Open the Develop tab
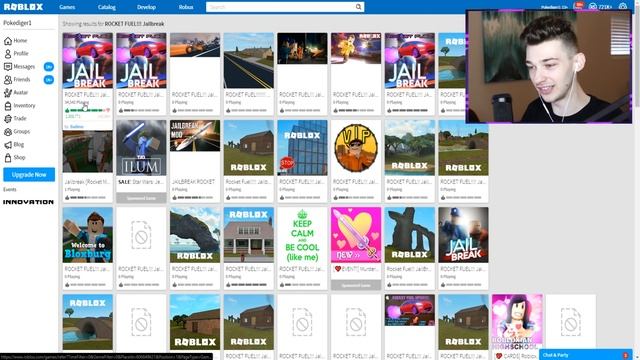 click(146, 7)
